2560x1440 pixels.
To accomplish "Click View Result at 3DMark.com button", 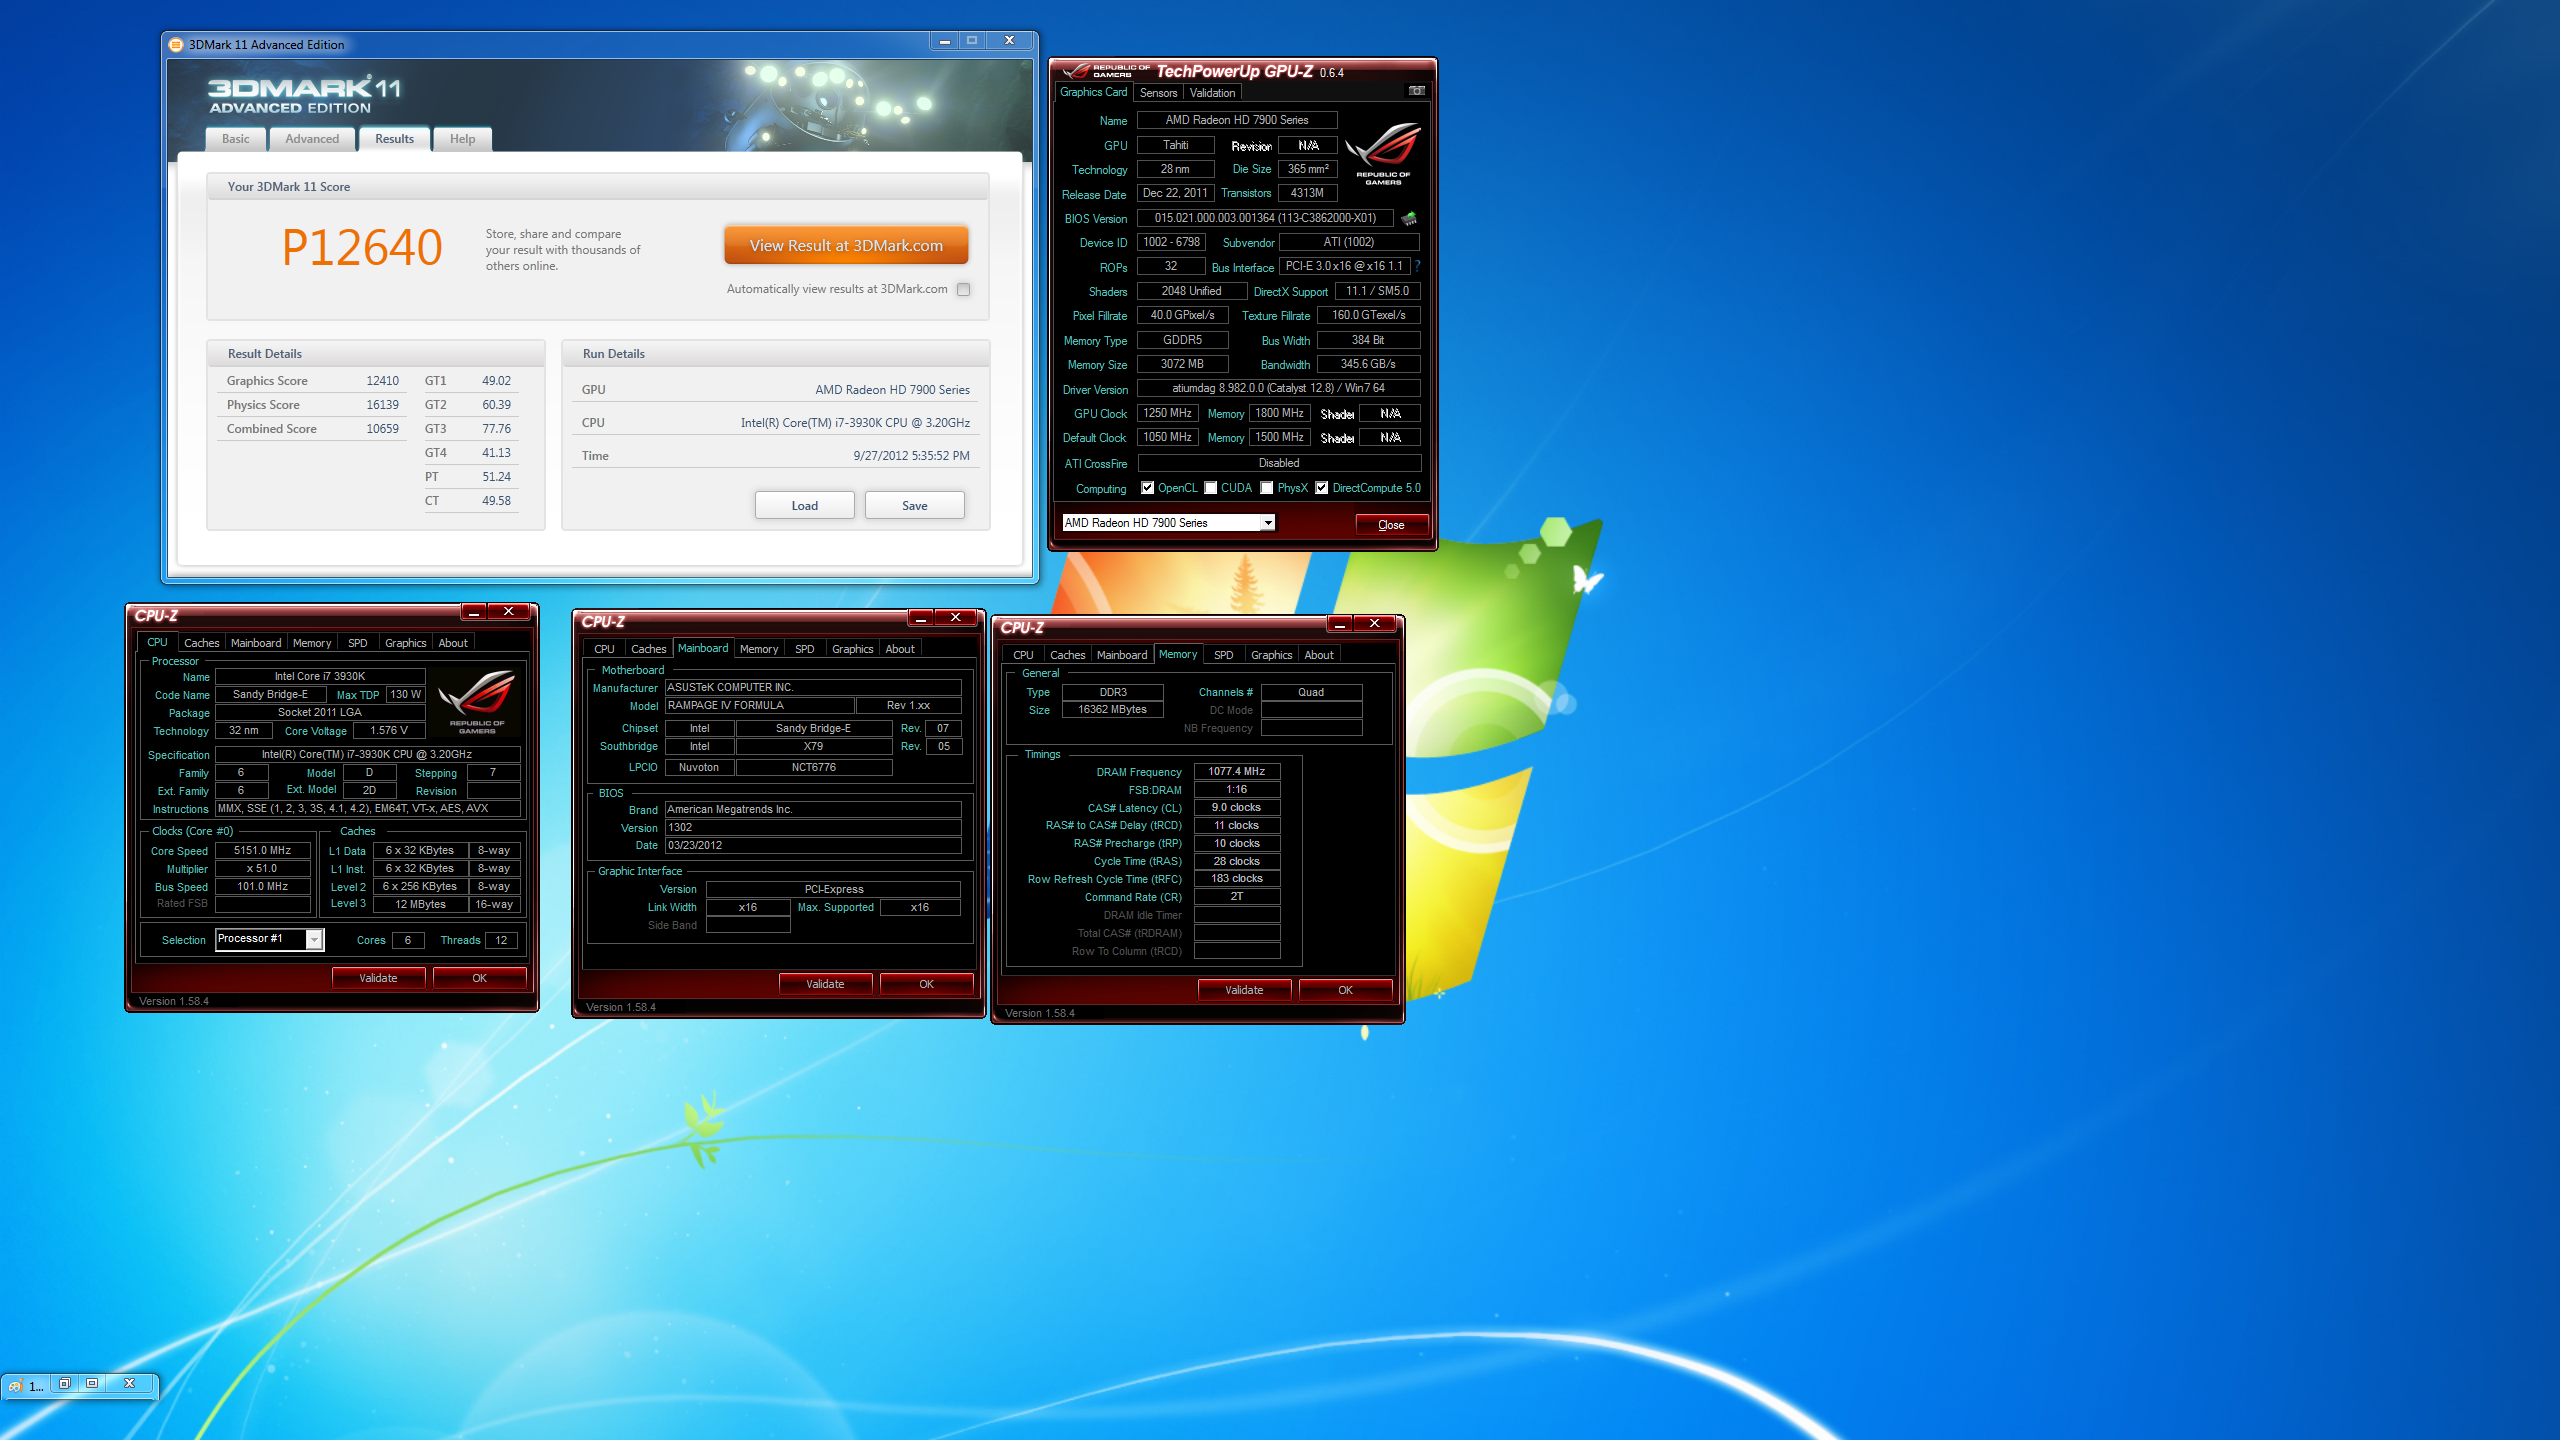I will 846,245.
